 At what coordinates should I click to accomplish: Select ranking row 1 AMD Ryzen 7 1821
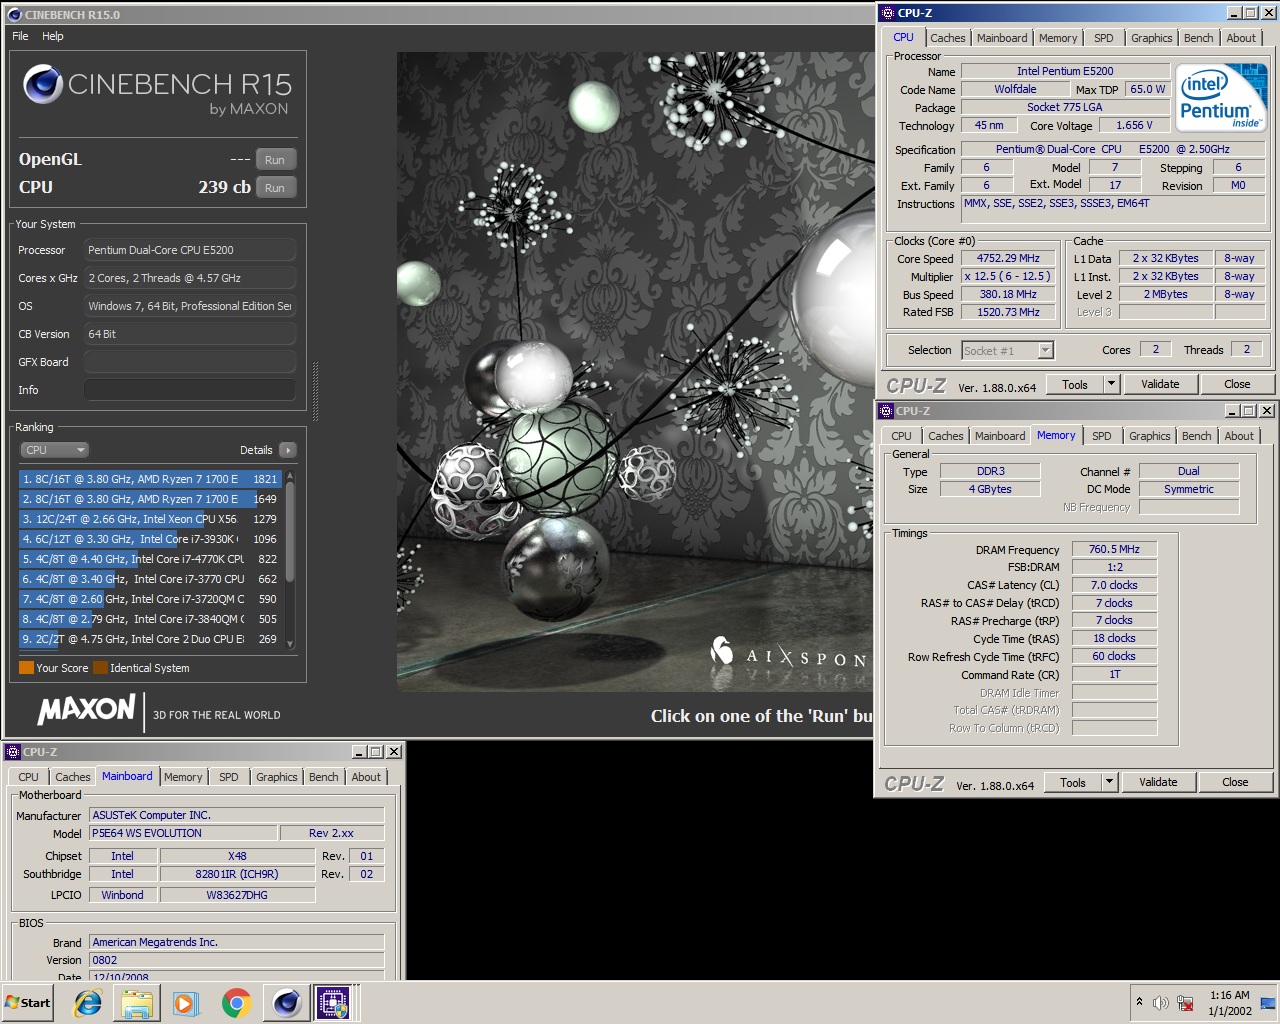coord(150,479)
